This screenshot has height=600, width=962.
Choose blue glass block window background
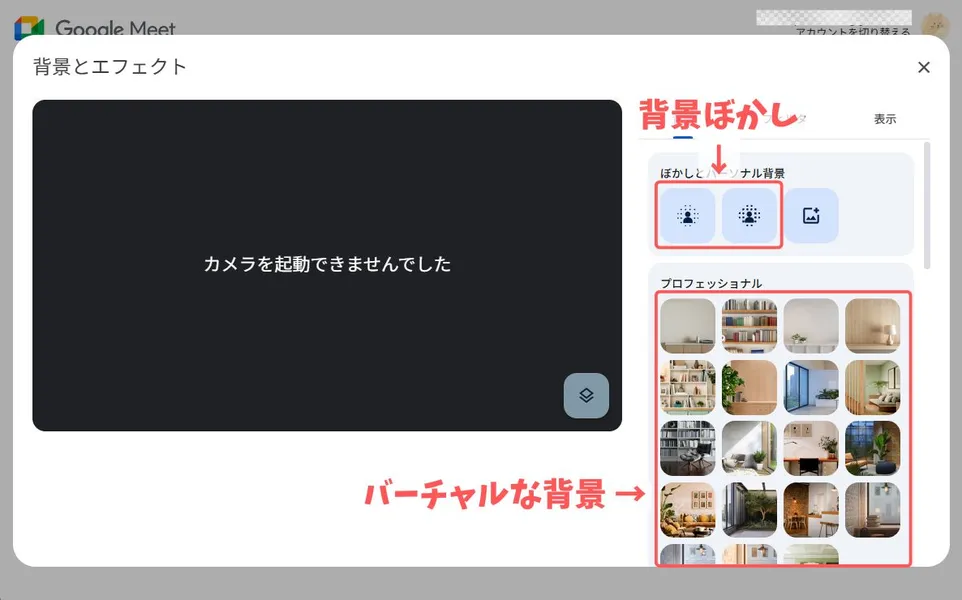(872, 448)
